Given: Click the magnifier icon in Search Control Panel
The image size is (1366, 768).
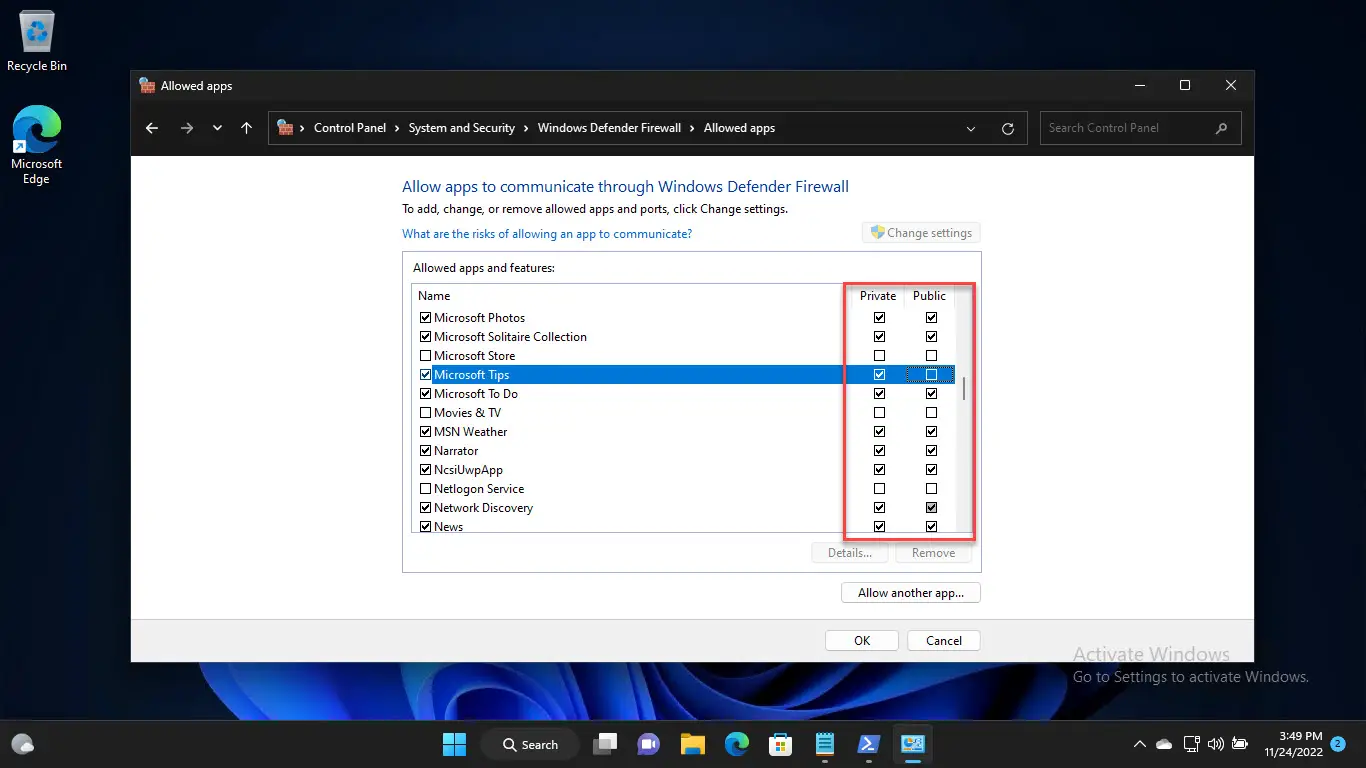Looking at the screenshot, I should point(1221,128).
